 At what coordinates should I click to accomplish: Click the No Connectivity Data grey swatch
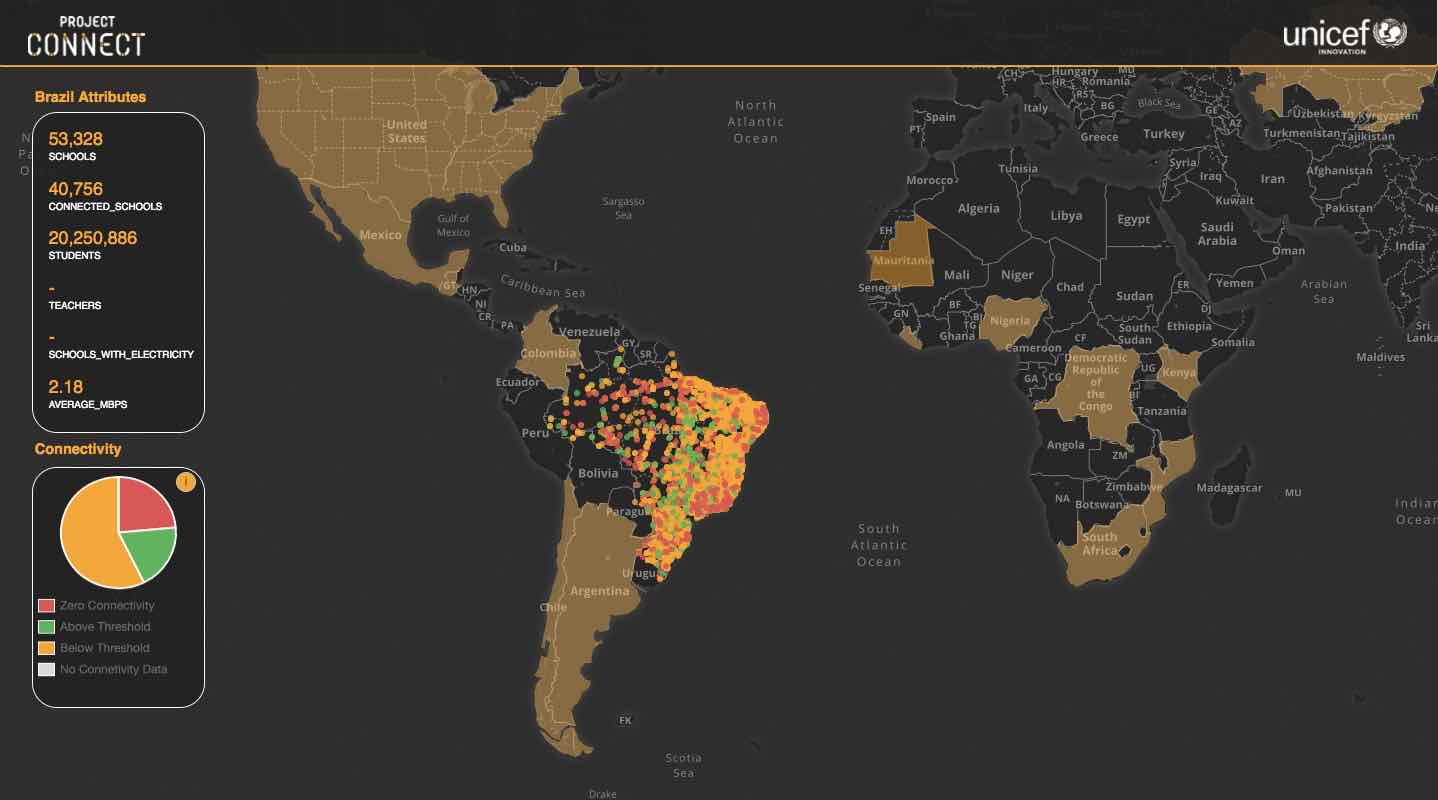(x=46, y=669)
